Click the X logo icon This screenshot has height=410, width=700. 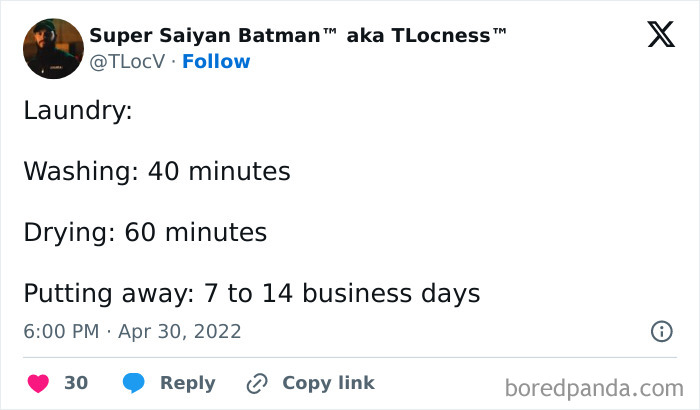click(660, 36)
